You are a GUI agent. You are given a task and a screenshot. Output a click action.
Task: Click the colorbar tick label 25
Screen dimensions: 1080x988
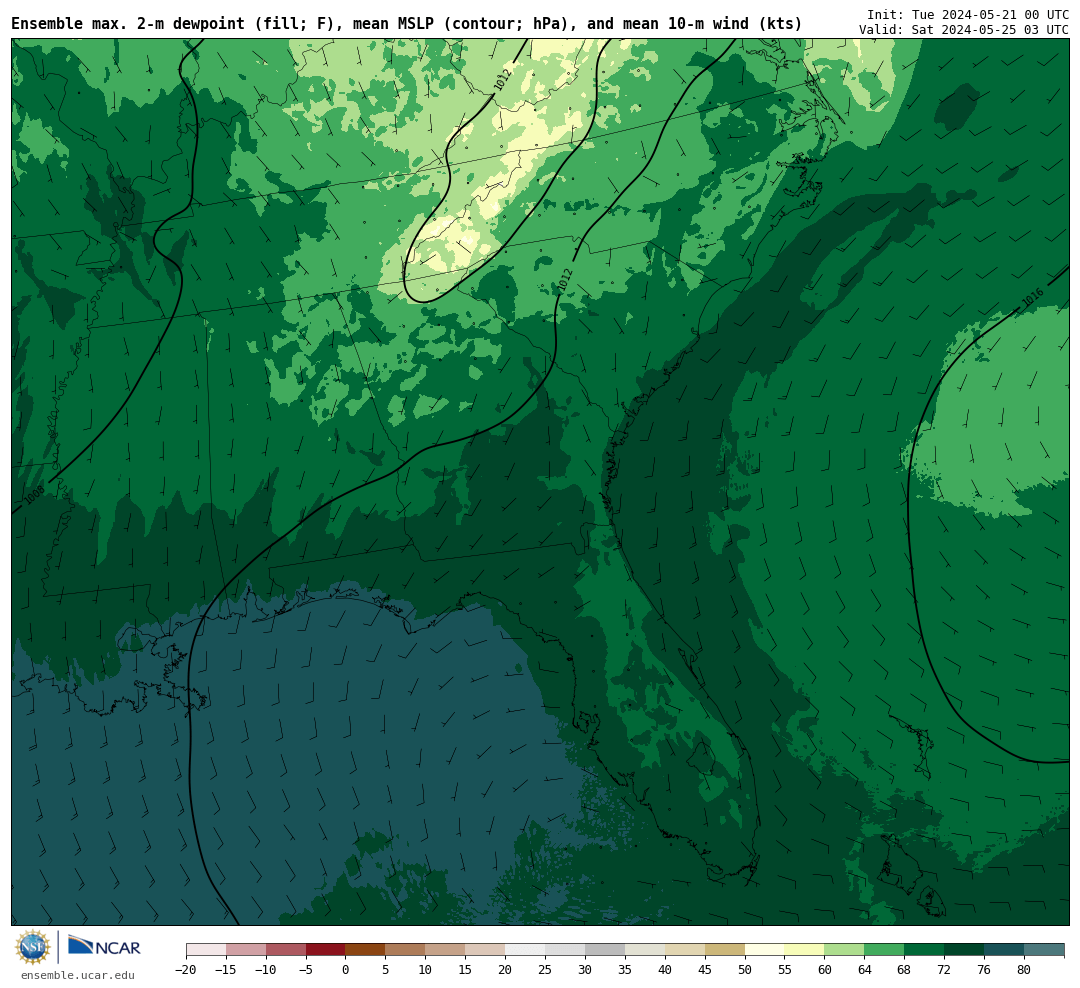(545, 970)
